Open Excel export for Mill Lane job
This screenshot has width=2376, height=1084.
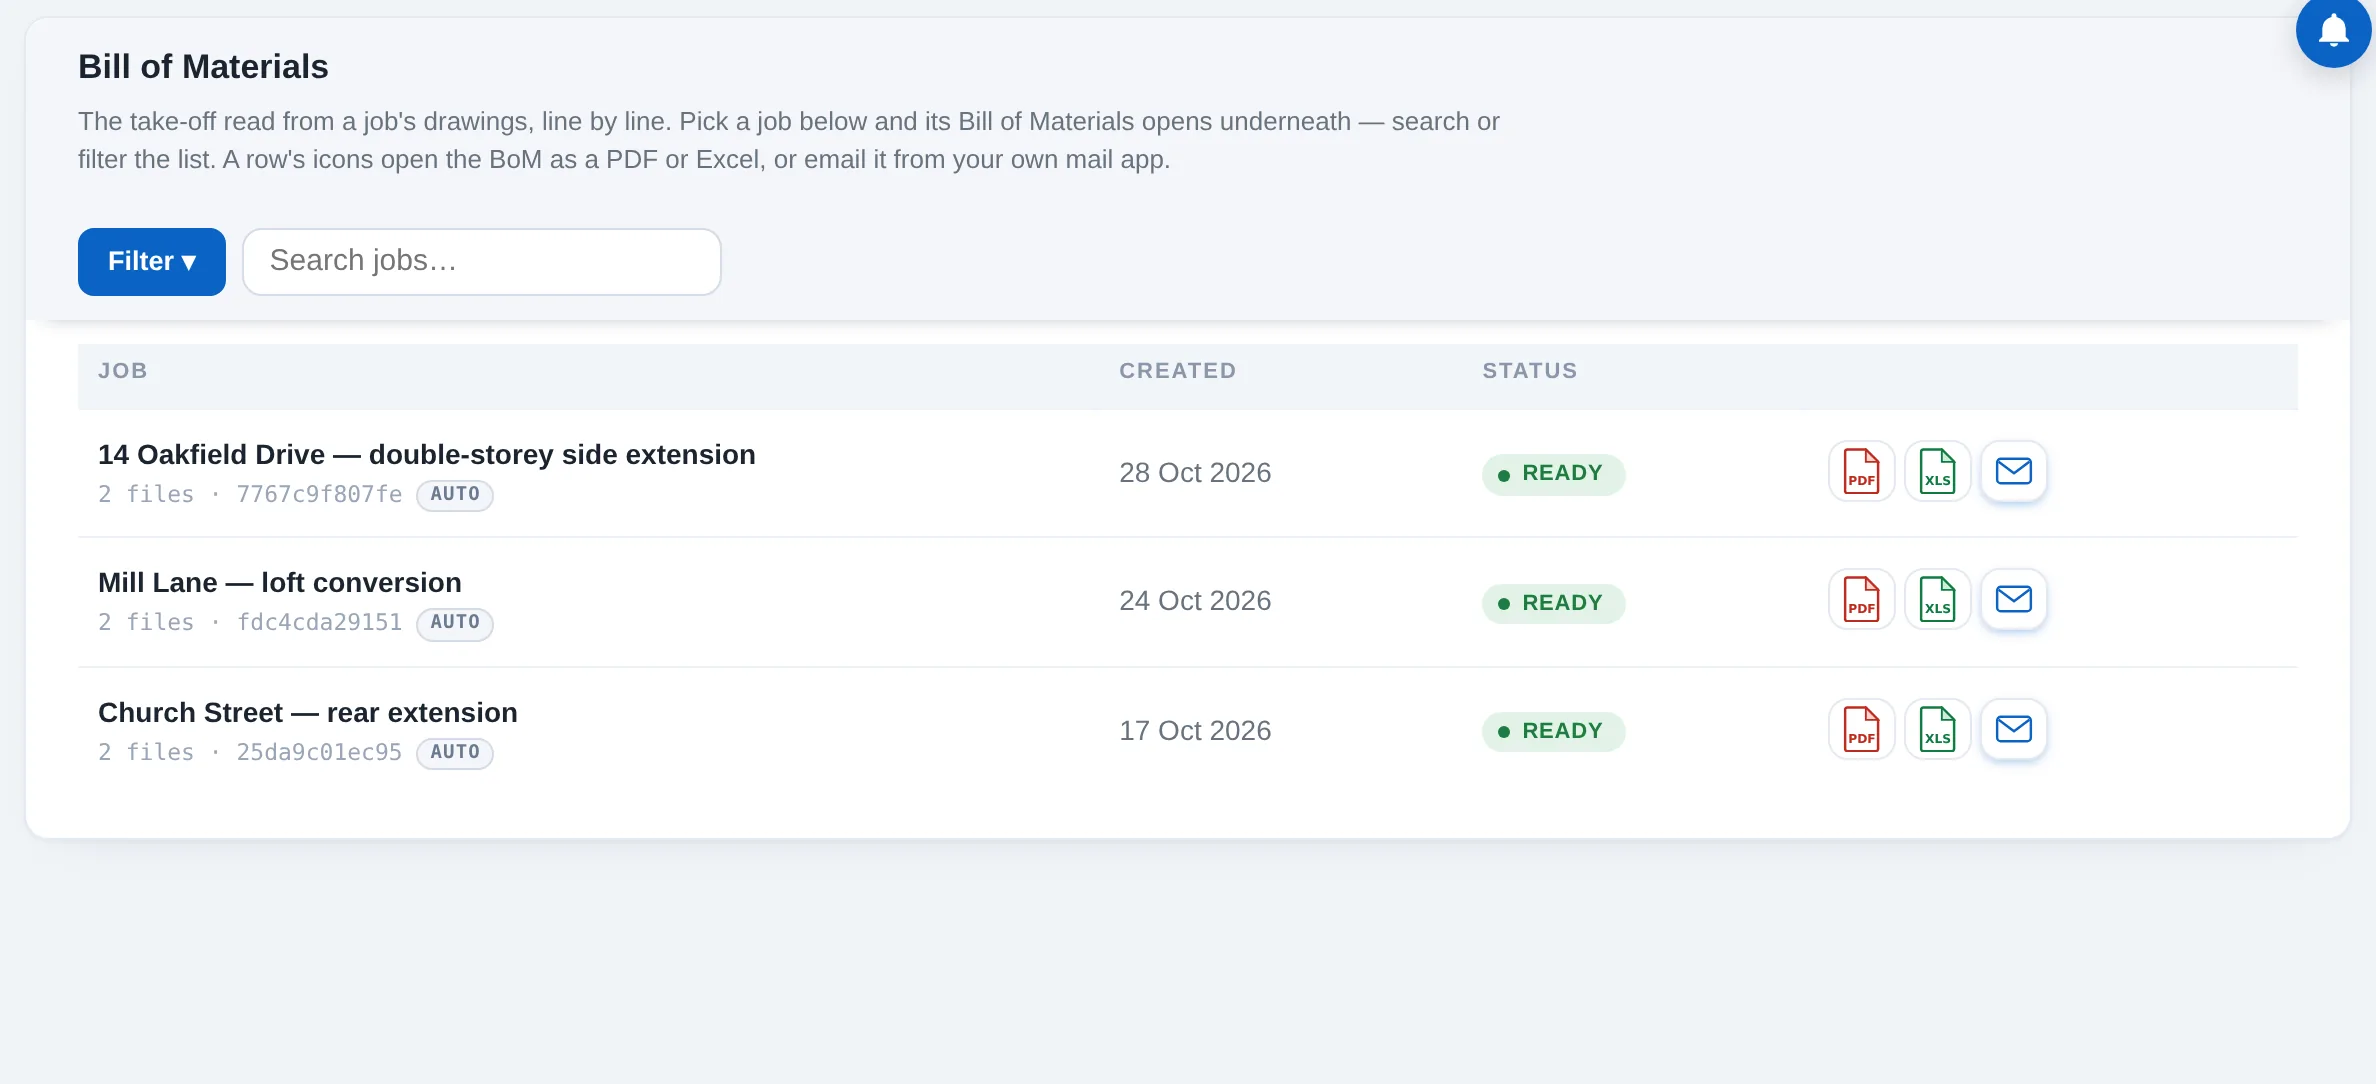coord(1937,599)
